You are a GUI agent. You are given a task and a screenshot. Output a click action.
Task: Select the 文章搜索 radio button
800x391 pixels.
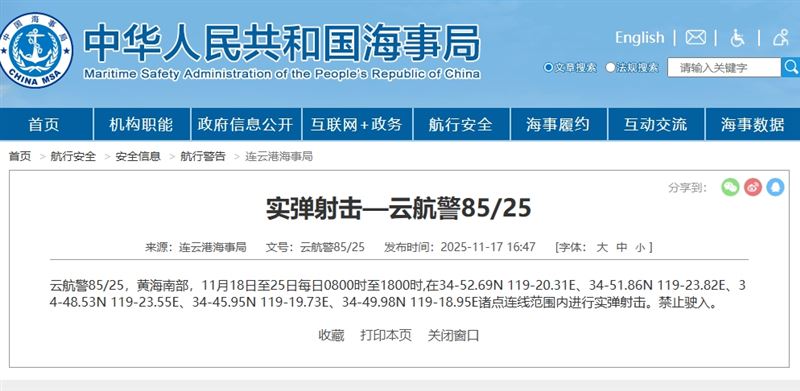point(548,67)
